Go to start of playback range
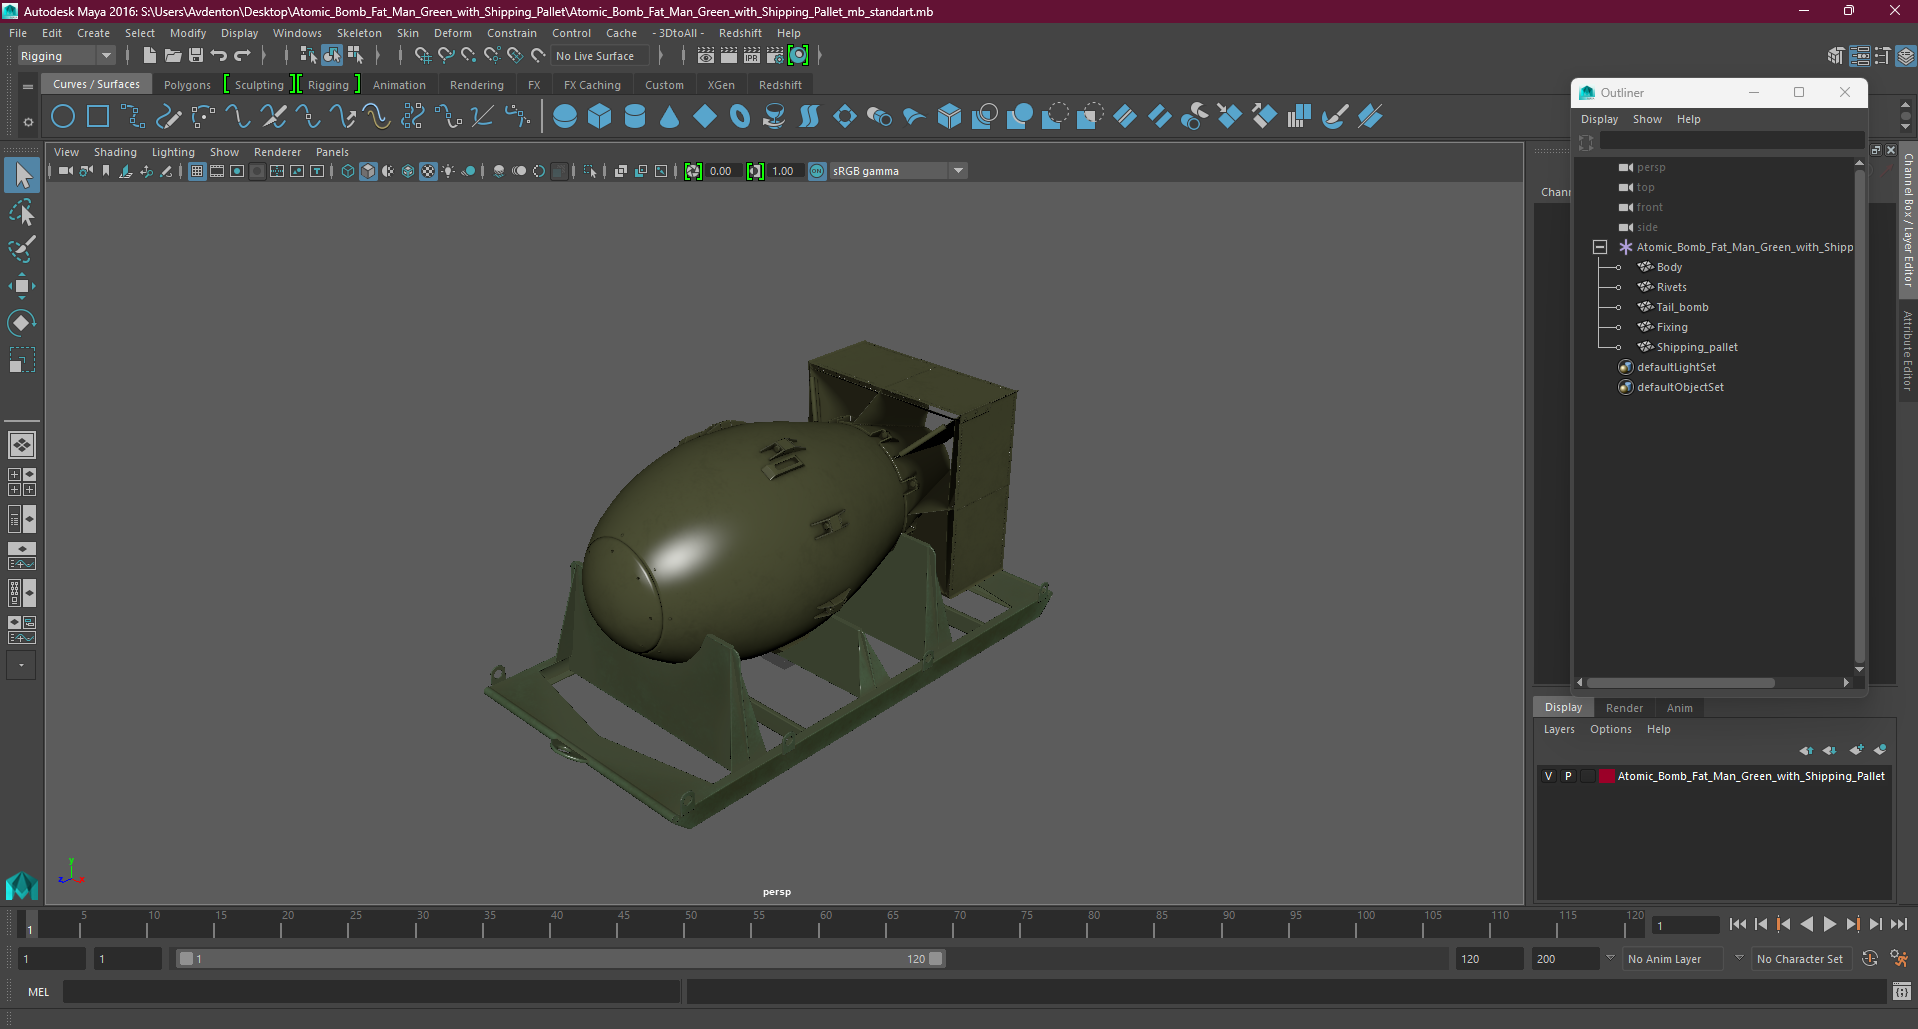 click(1738, 925)
